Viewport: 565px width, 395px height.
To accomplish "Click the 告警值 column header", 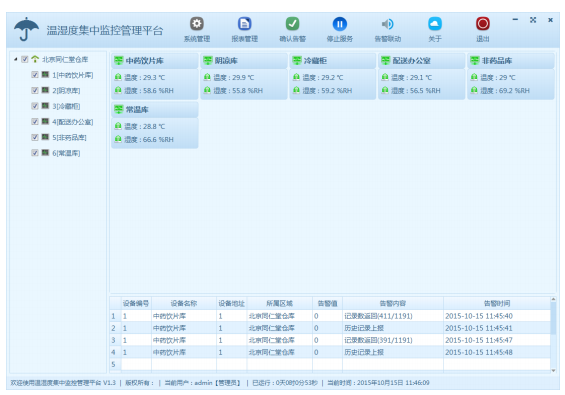I will point(328,303).
